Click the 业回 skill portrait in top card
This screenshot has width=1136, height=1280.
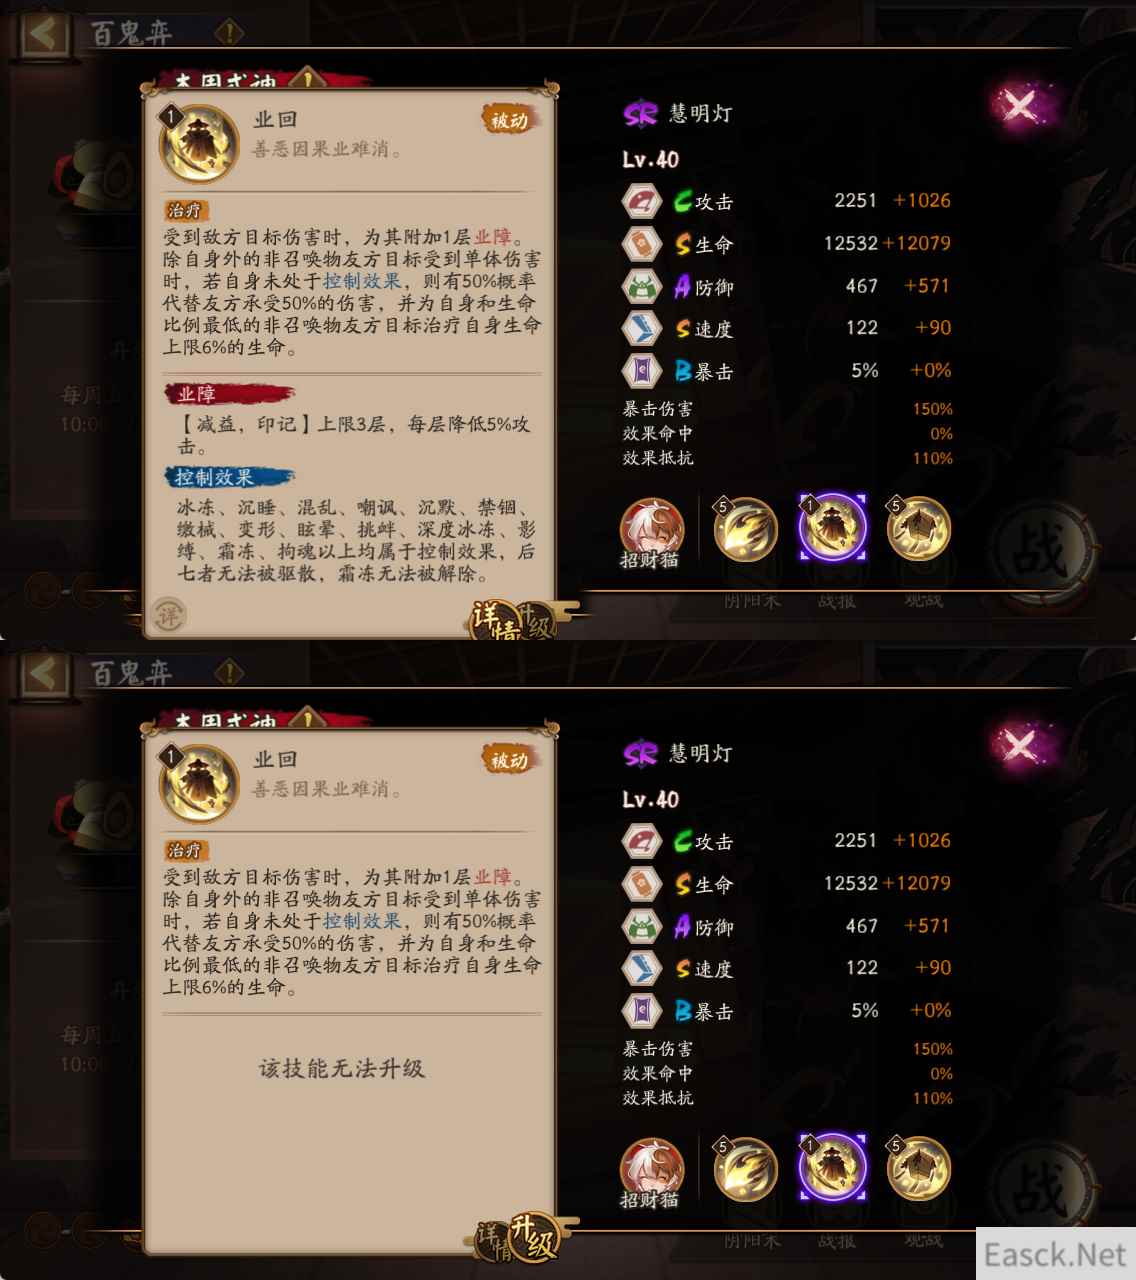tap(199, 144)
